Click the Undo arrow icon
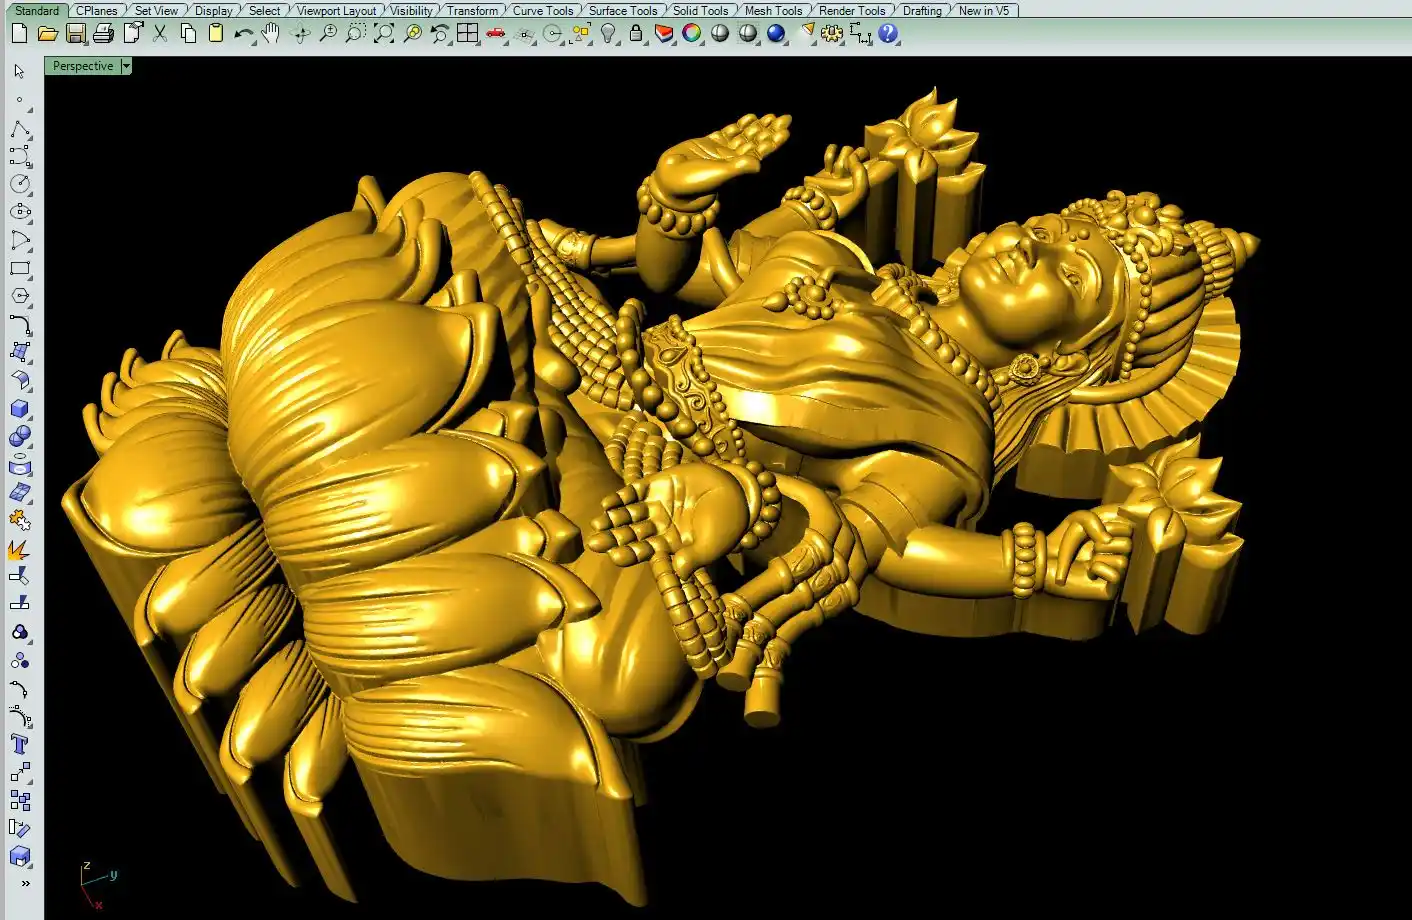Viewport: 1412px width, 920px height. [x=243, y=34]
